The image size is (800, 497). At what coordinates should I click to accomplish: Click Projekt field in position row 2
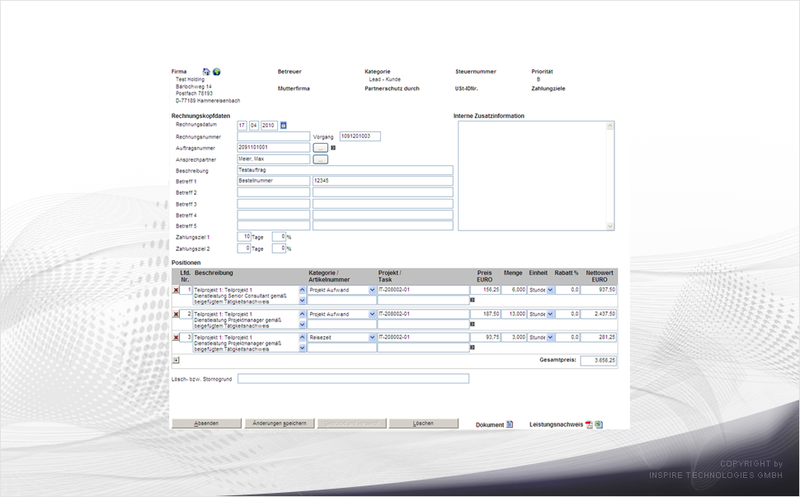click(423, 314)
